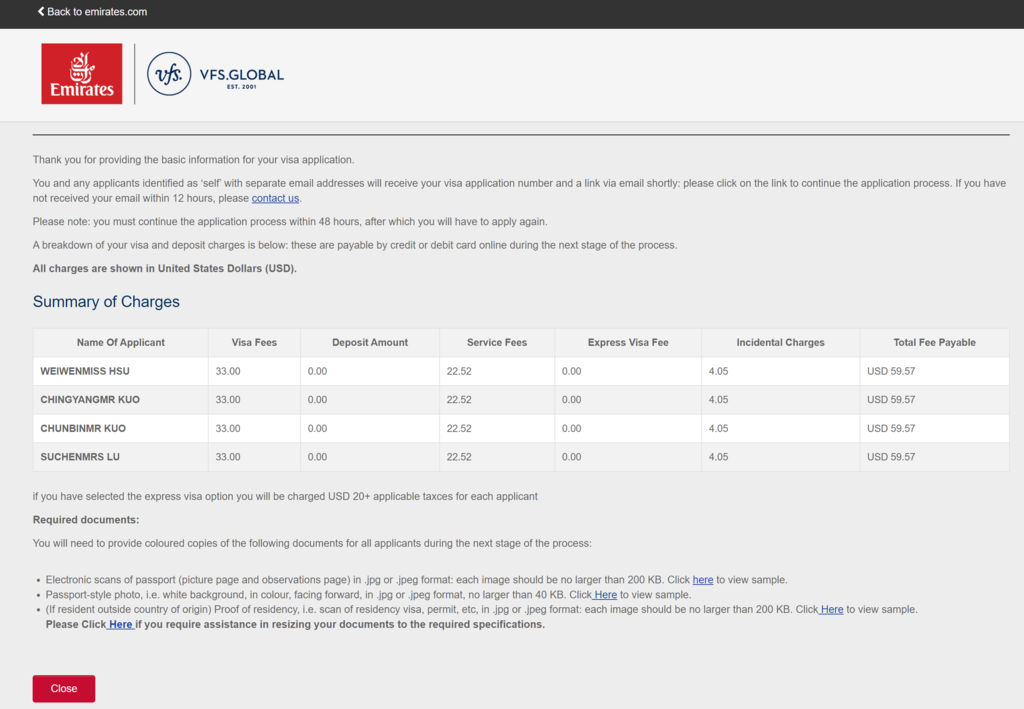Image resolution: width=1024 pixels, height=709 pixels.
Task: View the proof of residency sample link
Action: [x=832, y=609]
